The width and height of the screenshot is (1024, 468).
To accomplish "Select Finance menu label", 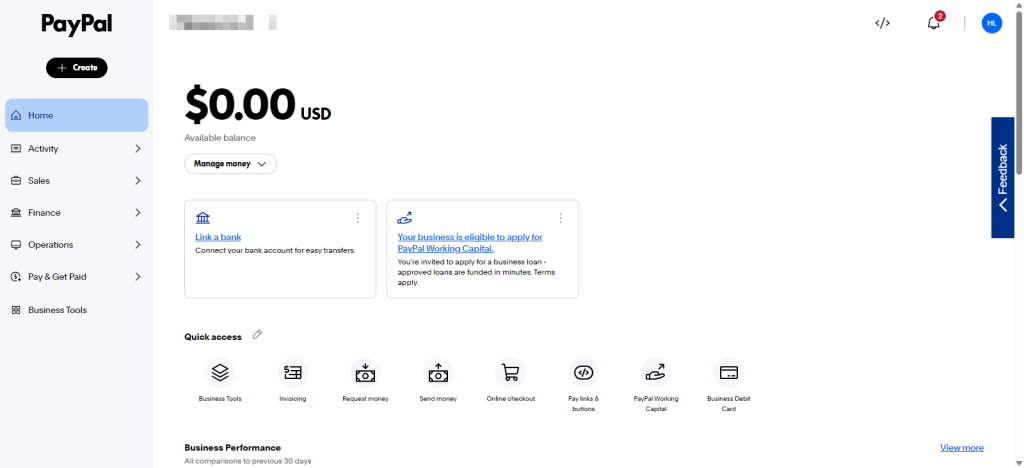I will click(x=44, y=213).
